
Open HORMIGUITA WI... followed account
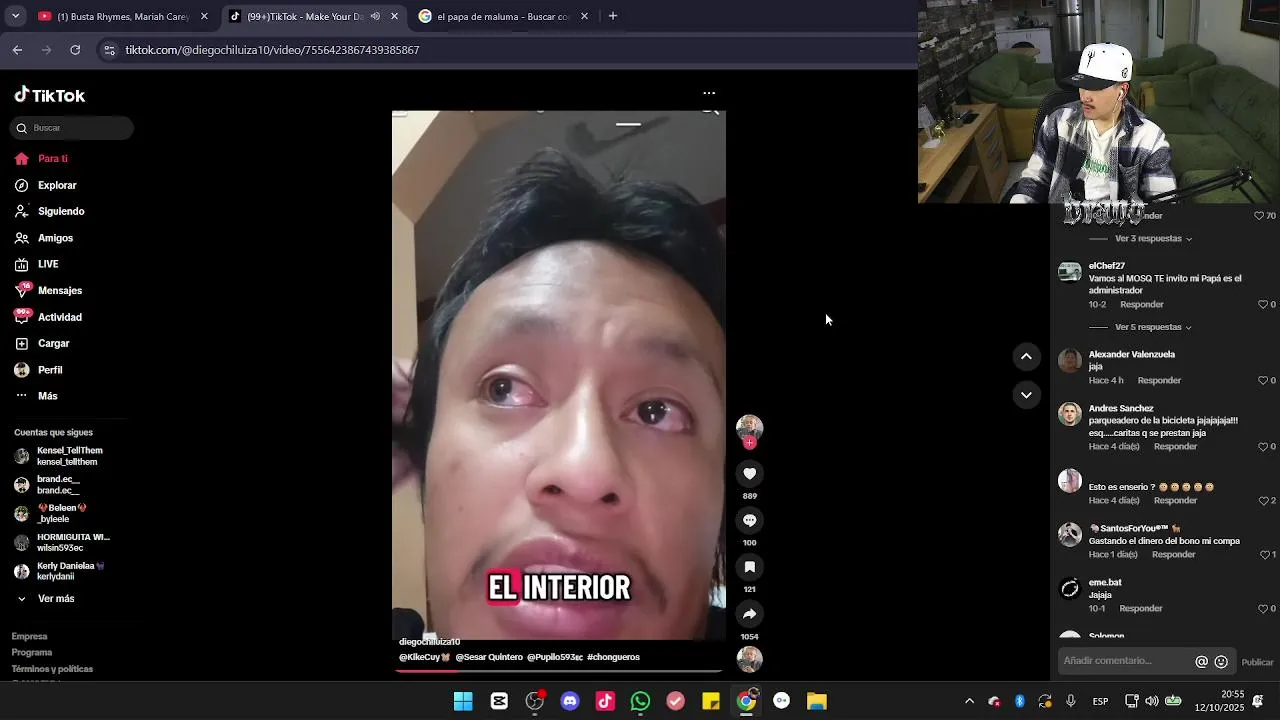[62, 543]
